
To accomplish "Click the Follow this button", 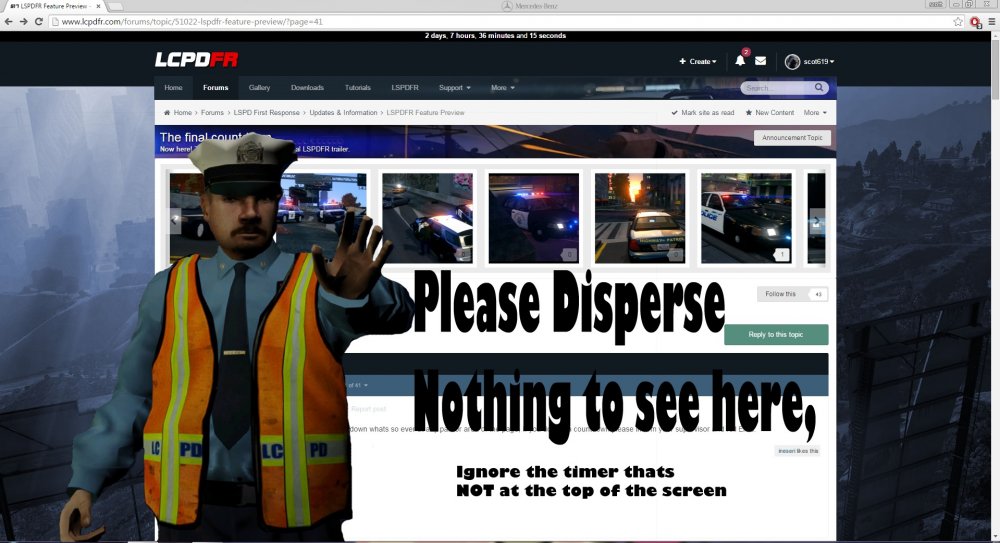I will (x=781, y=294).
